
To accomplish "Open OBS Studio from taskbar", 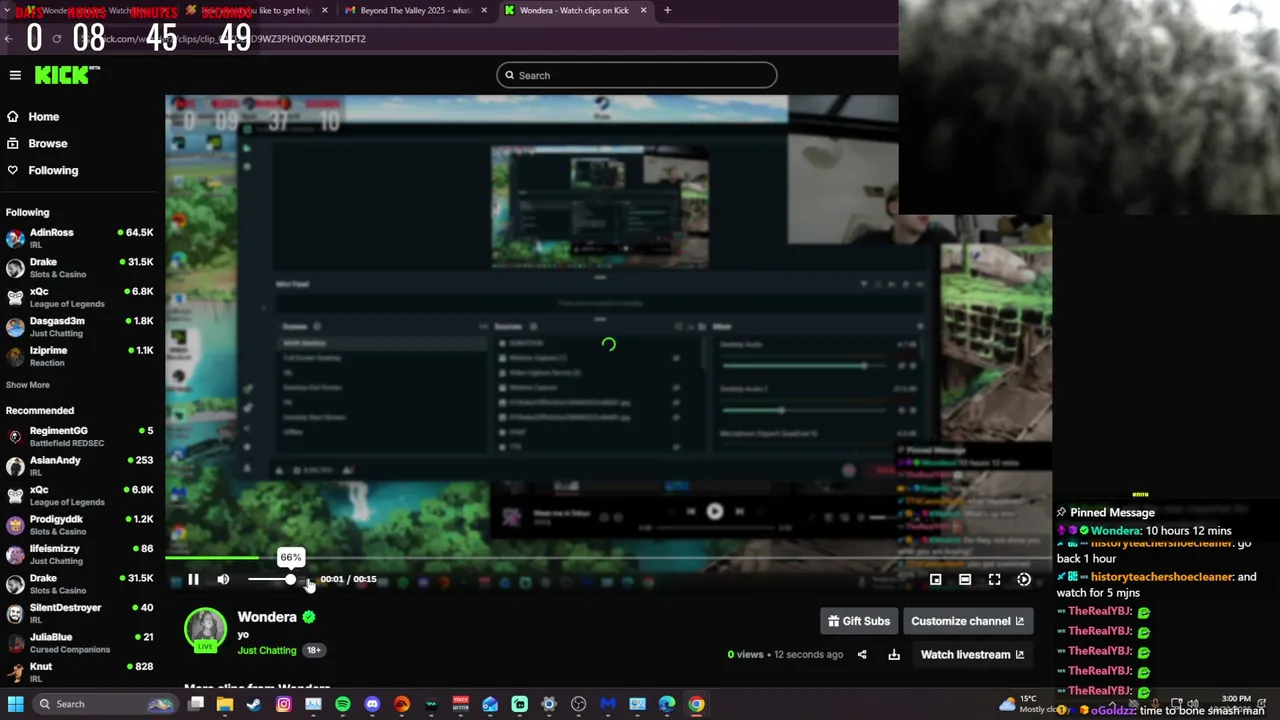I will (578, 704).
